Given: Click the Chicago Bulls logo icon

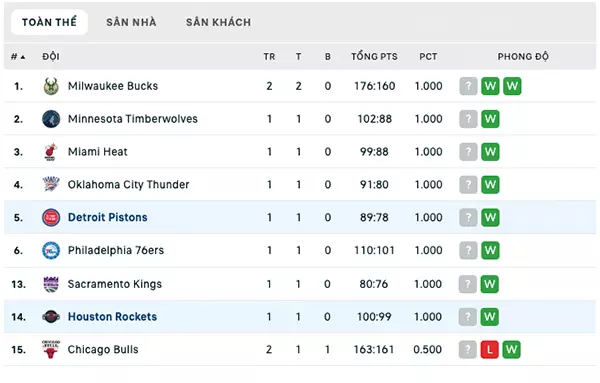Looking at the screenshot, I should pos(51,349).
